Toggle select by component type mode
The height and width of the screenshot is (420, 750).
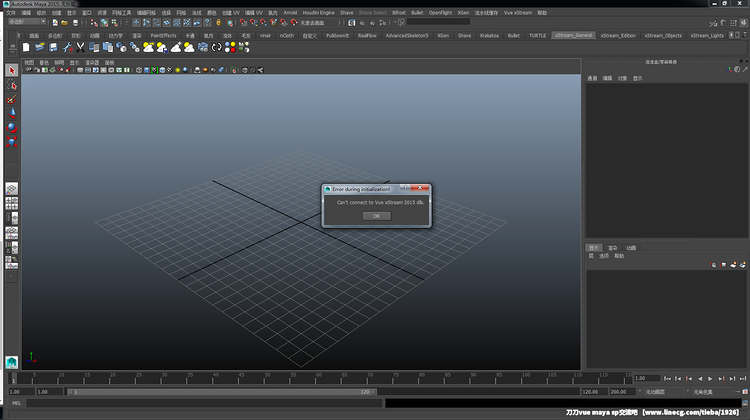coord(114,22)
